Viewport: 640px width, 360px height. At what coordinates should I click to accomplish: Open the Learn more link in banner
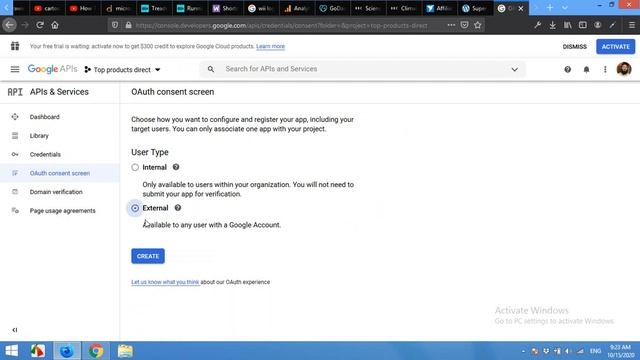[270, 46]
